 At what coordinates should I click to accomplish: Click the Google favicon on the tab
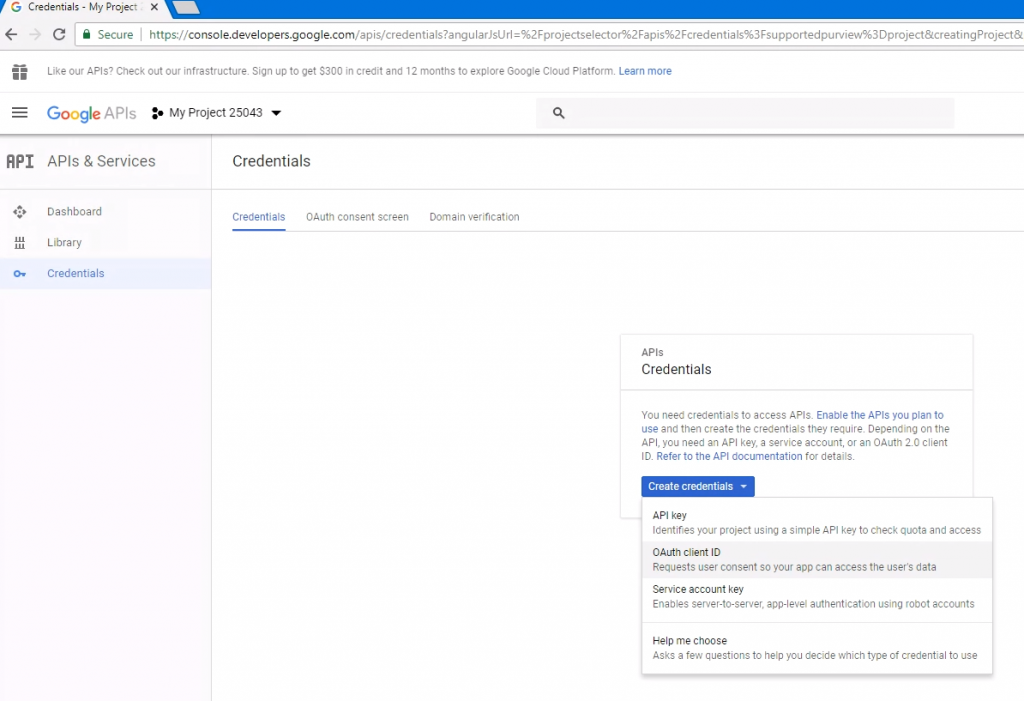click(x=16, y=7)
